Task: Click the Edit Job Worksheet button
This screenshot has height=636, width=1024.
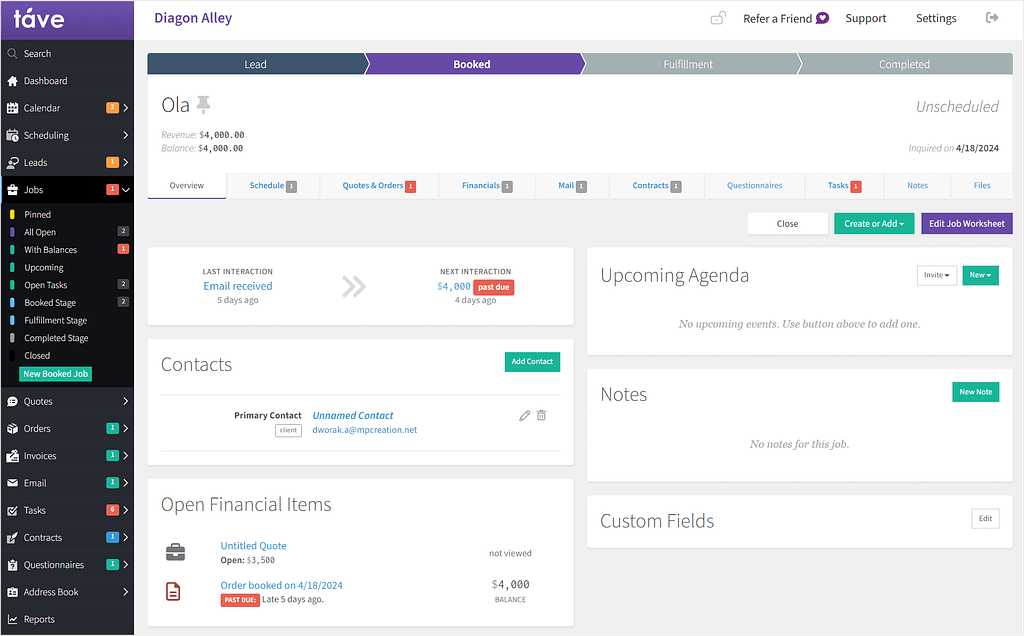Action: tap(966, 224)
